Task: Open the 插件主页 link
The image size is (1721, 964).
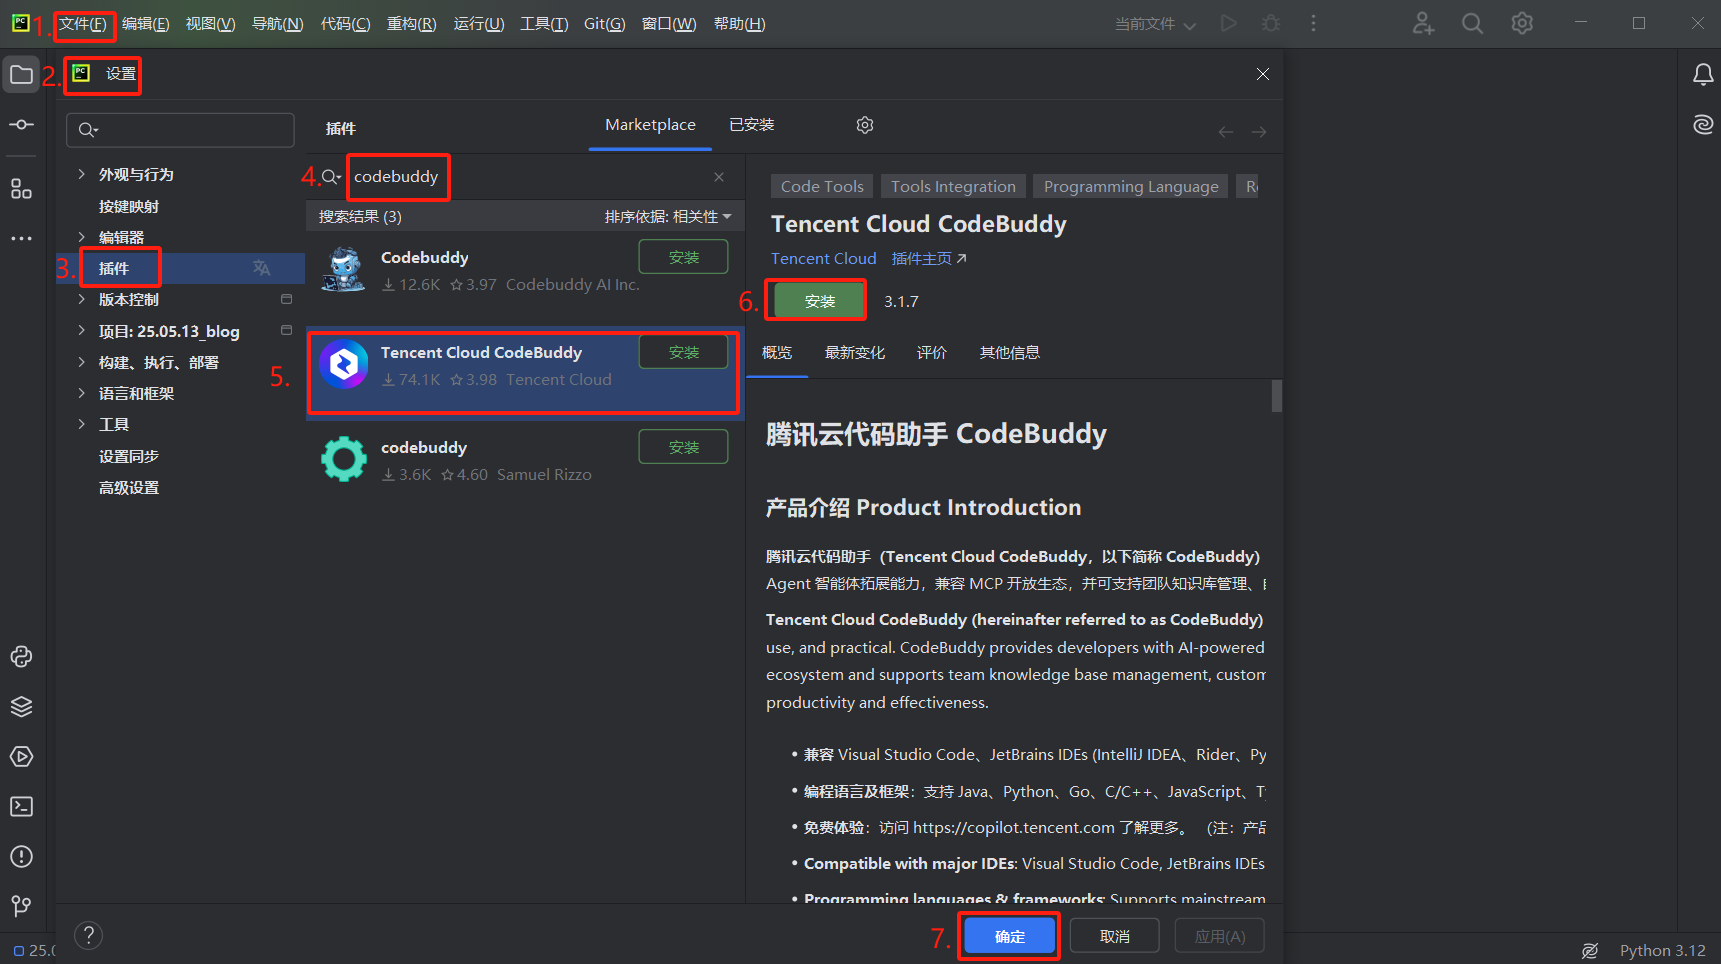Action: click(x=929, y=259)
